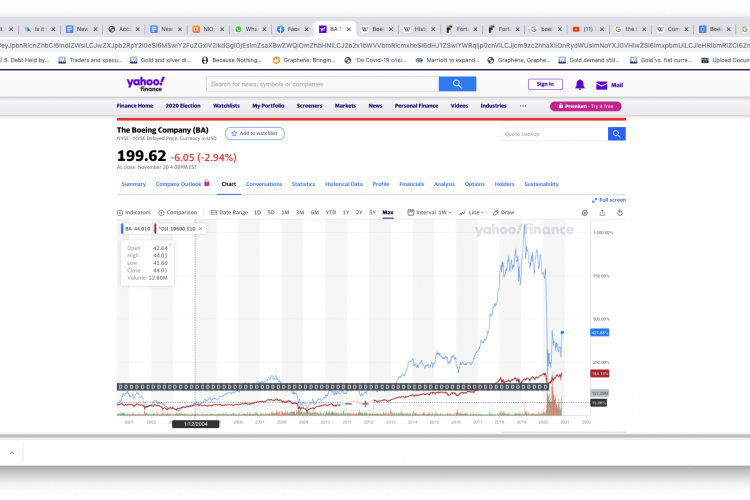Open Finance Home in navigation

pos(135,106)
